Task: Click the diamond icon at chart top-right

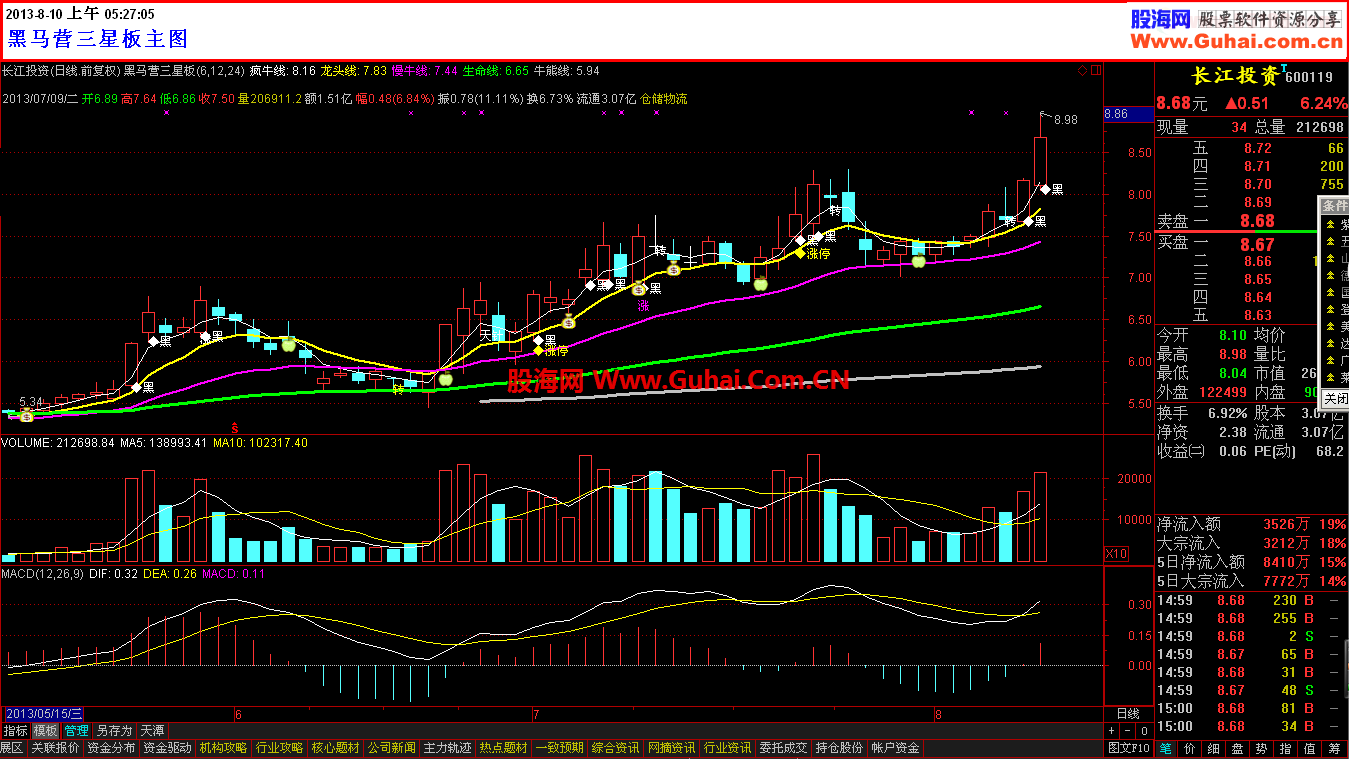Action: (1082, 71)
